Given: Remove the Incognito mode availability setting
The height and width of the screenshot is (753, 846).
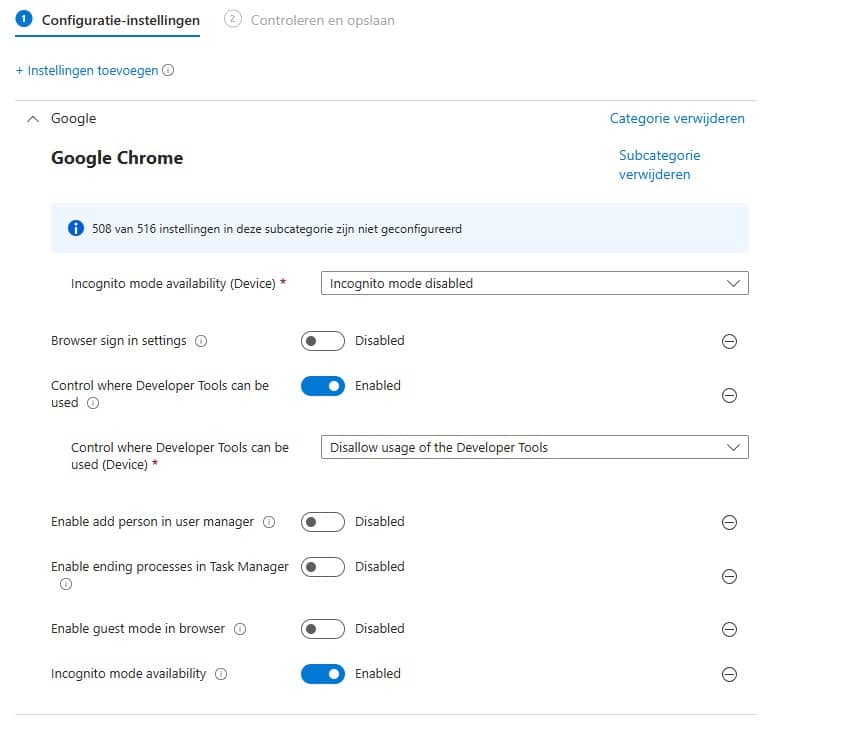Looking at the screenshot, I should pos(729,674).
